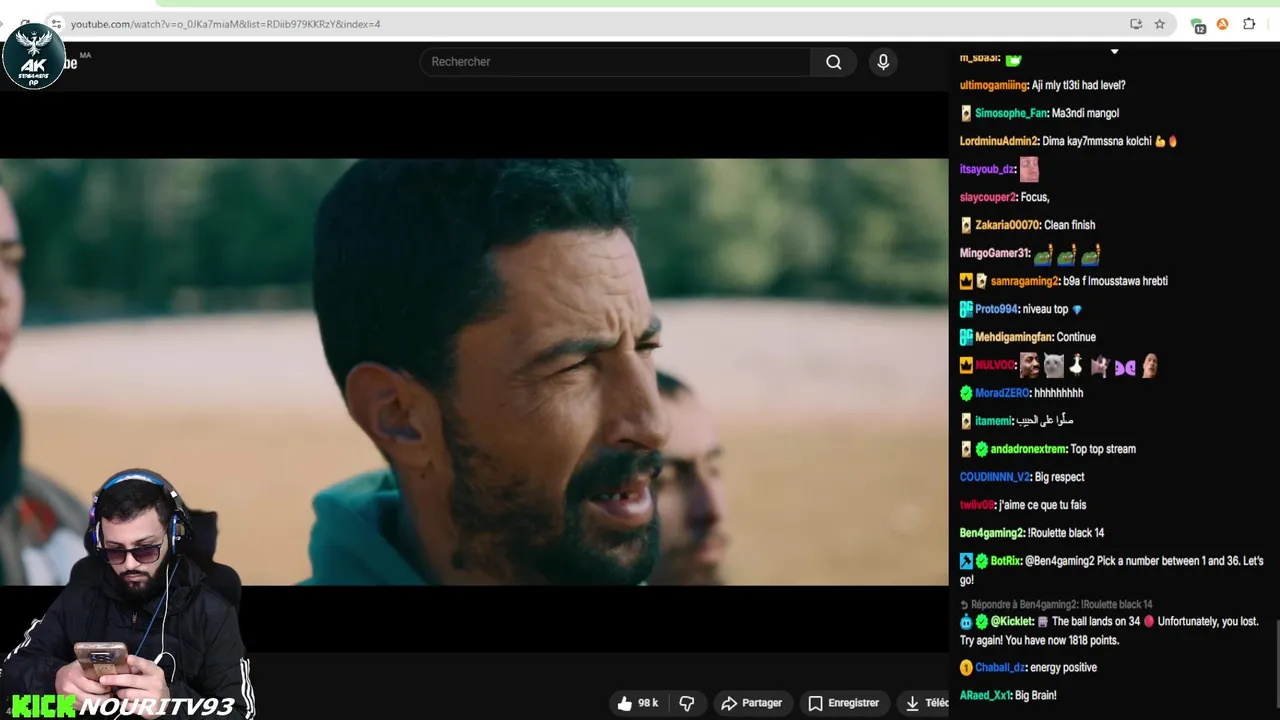Click the verified badge beside MoradZERO
1280x720 pixels.
click(x=966, y=393)
